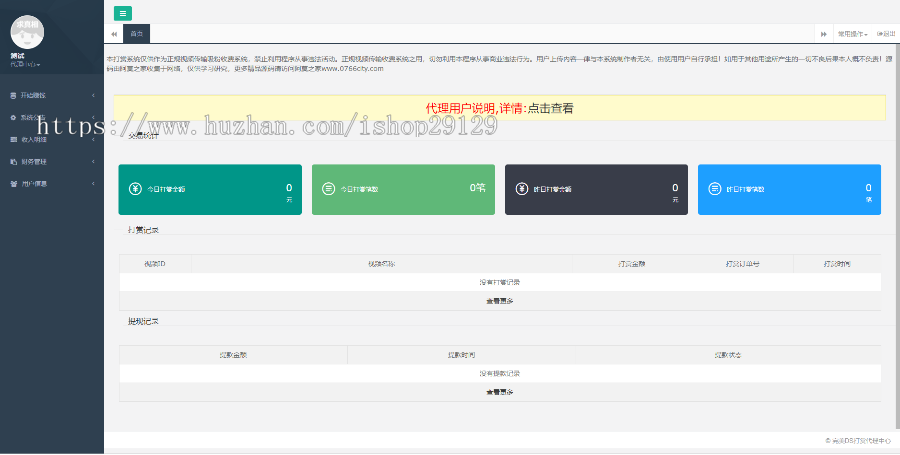This screenshot has height=455, width=900.
Task: Click the www.0766city.com text in disclaimer
Action: tap(352, 69)
